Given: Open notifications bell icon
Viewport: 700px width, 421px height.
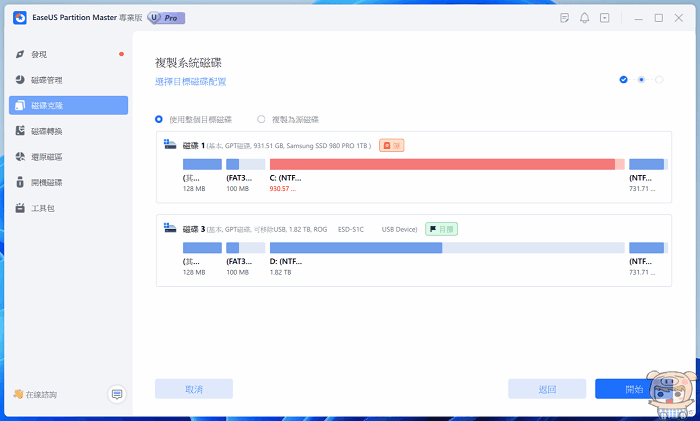Looking at the screenshot, I should [584, 18].
